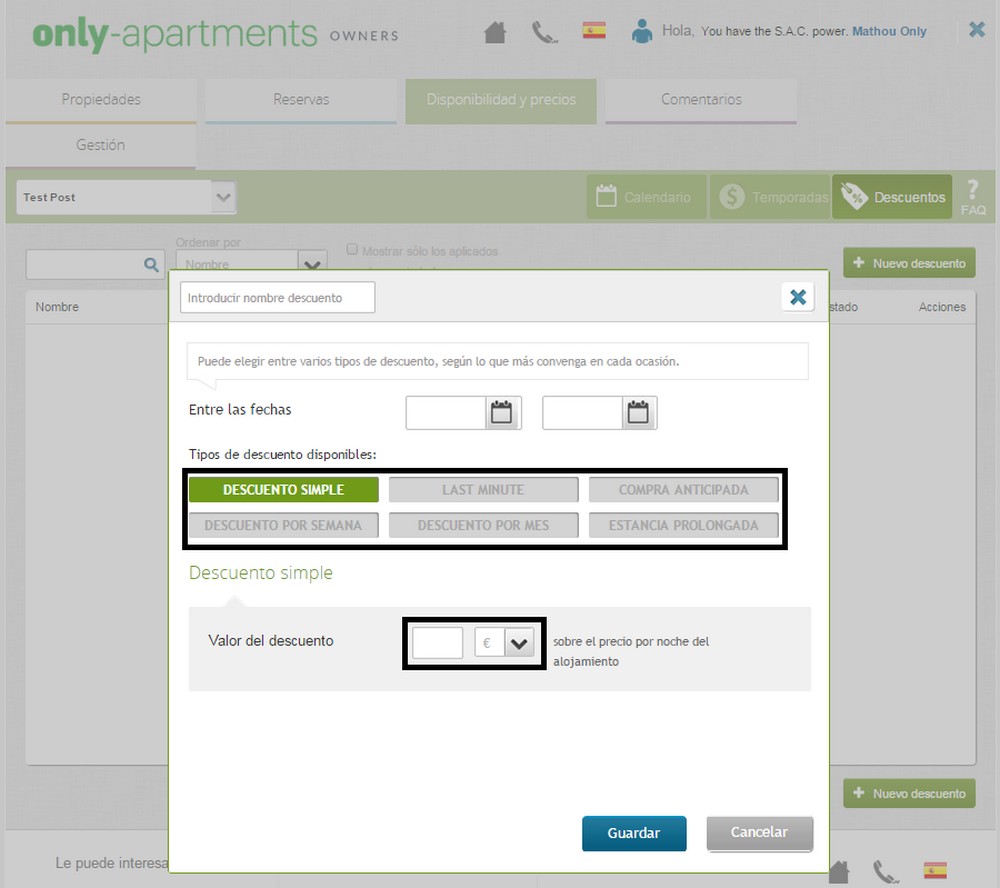This screenshot has height=888, width=1000.
Task: Click the FAQ question mark icon
Action: click(x=972, y=196)
